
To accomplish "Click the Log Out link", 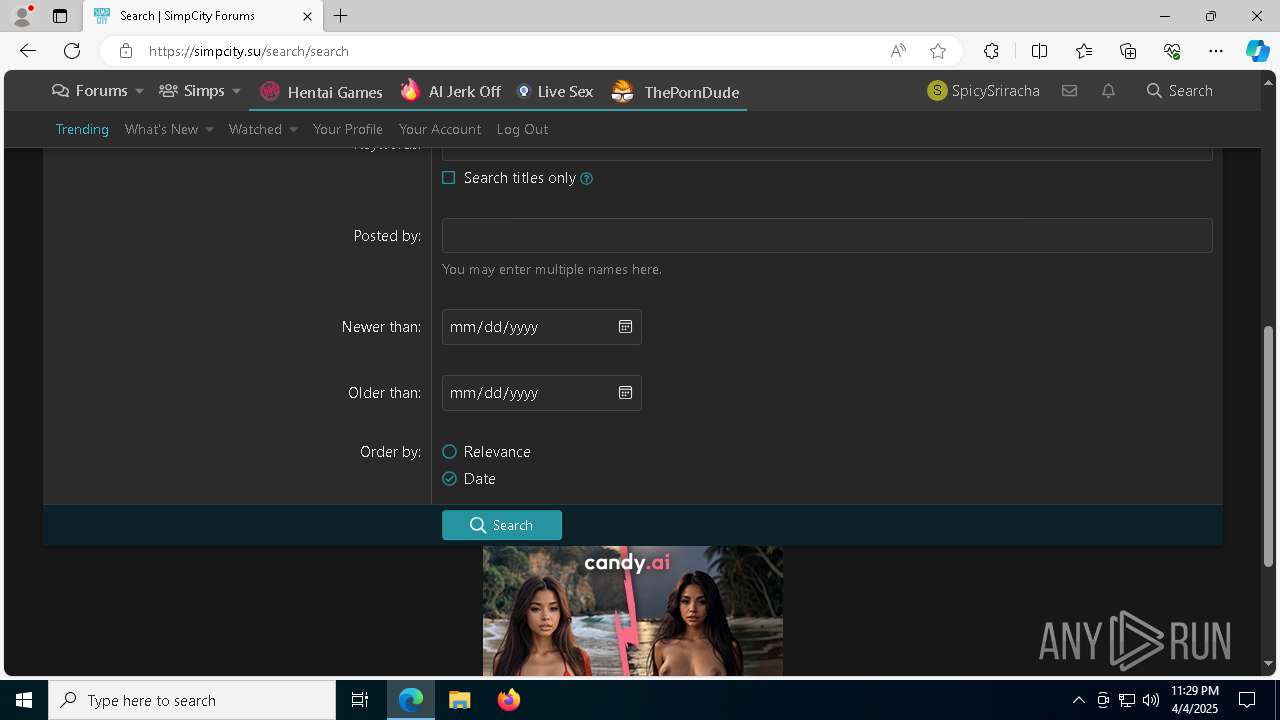I will pos(522,129).
